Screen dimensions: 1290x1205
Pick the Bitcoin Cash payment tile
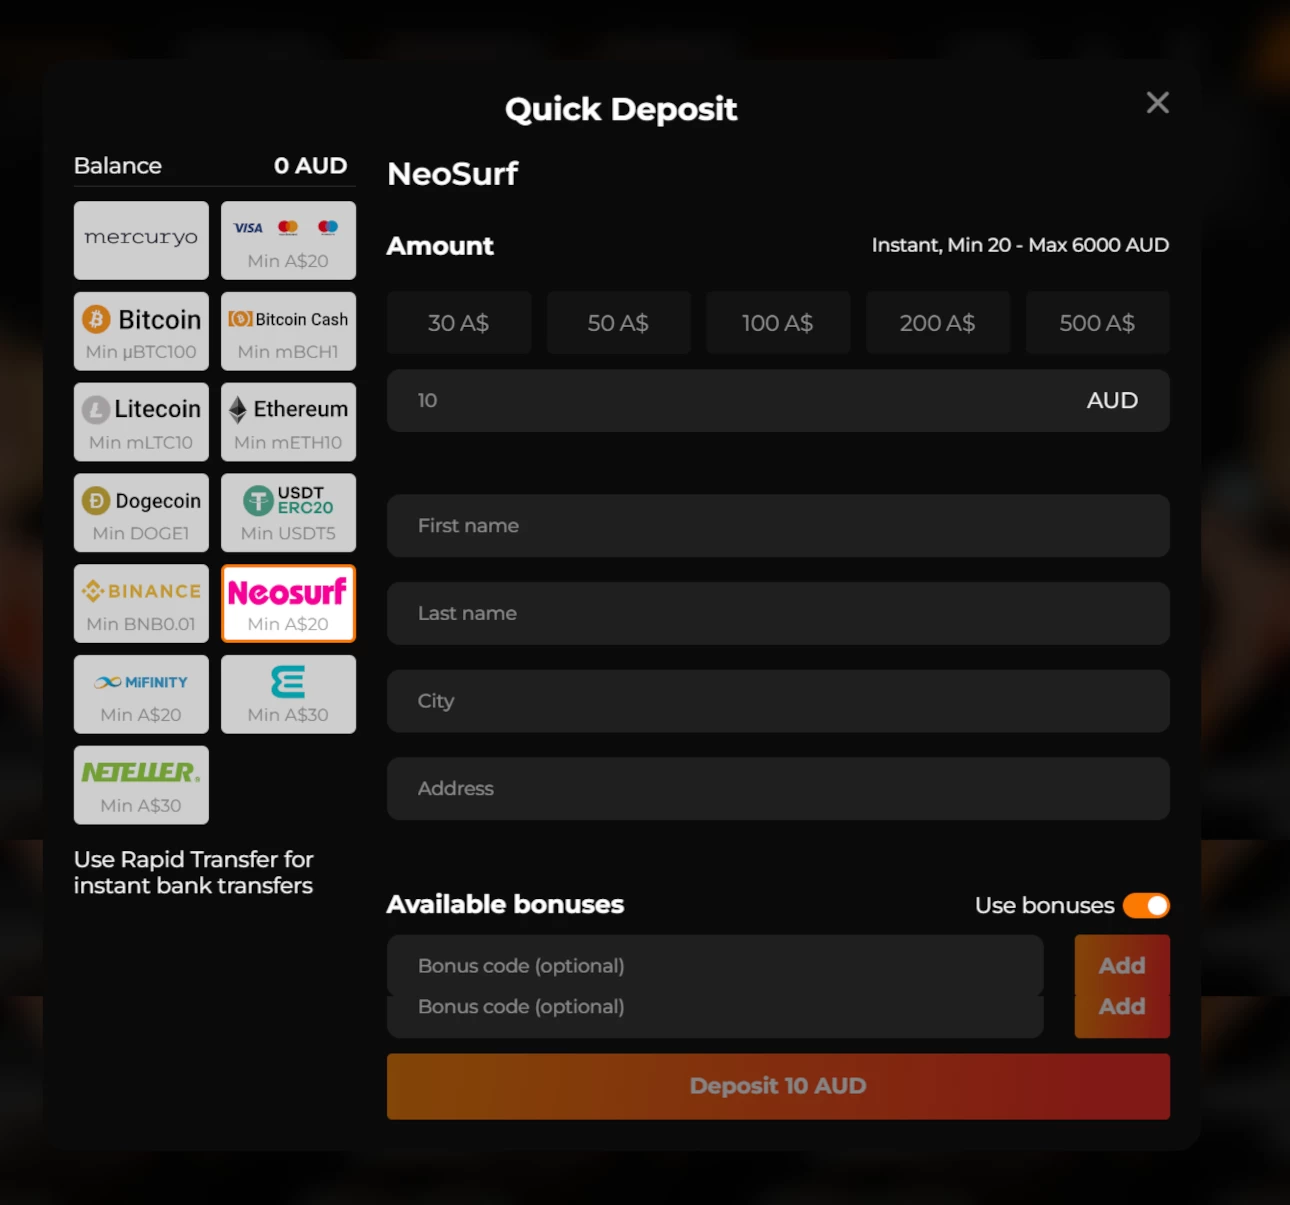tap(288, 331)
